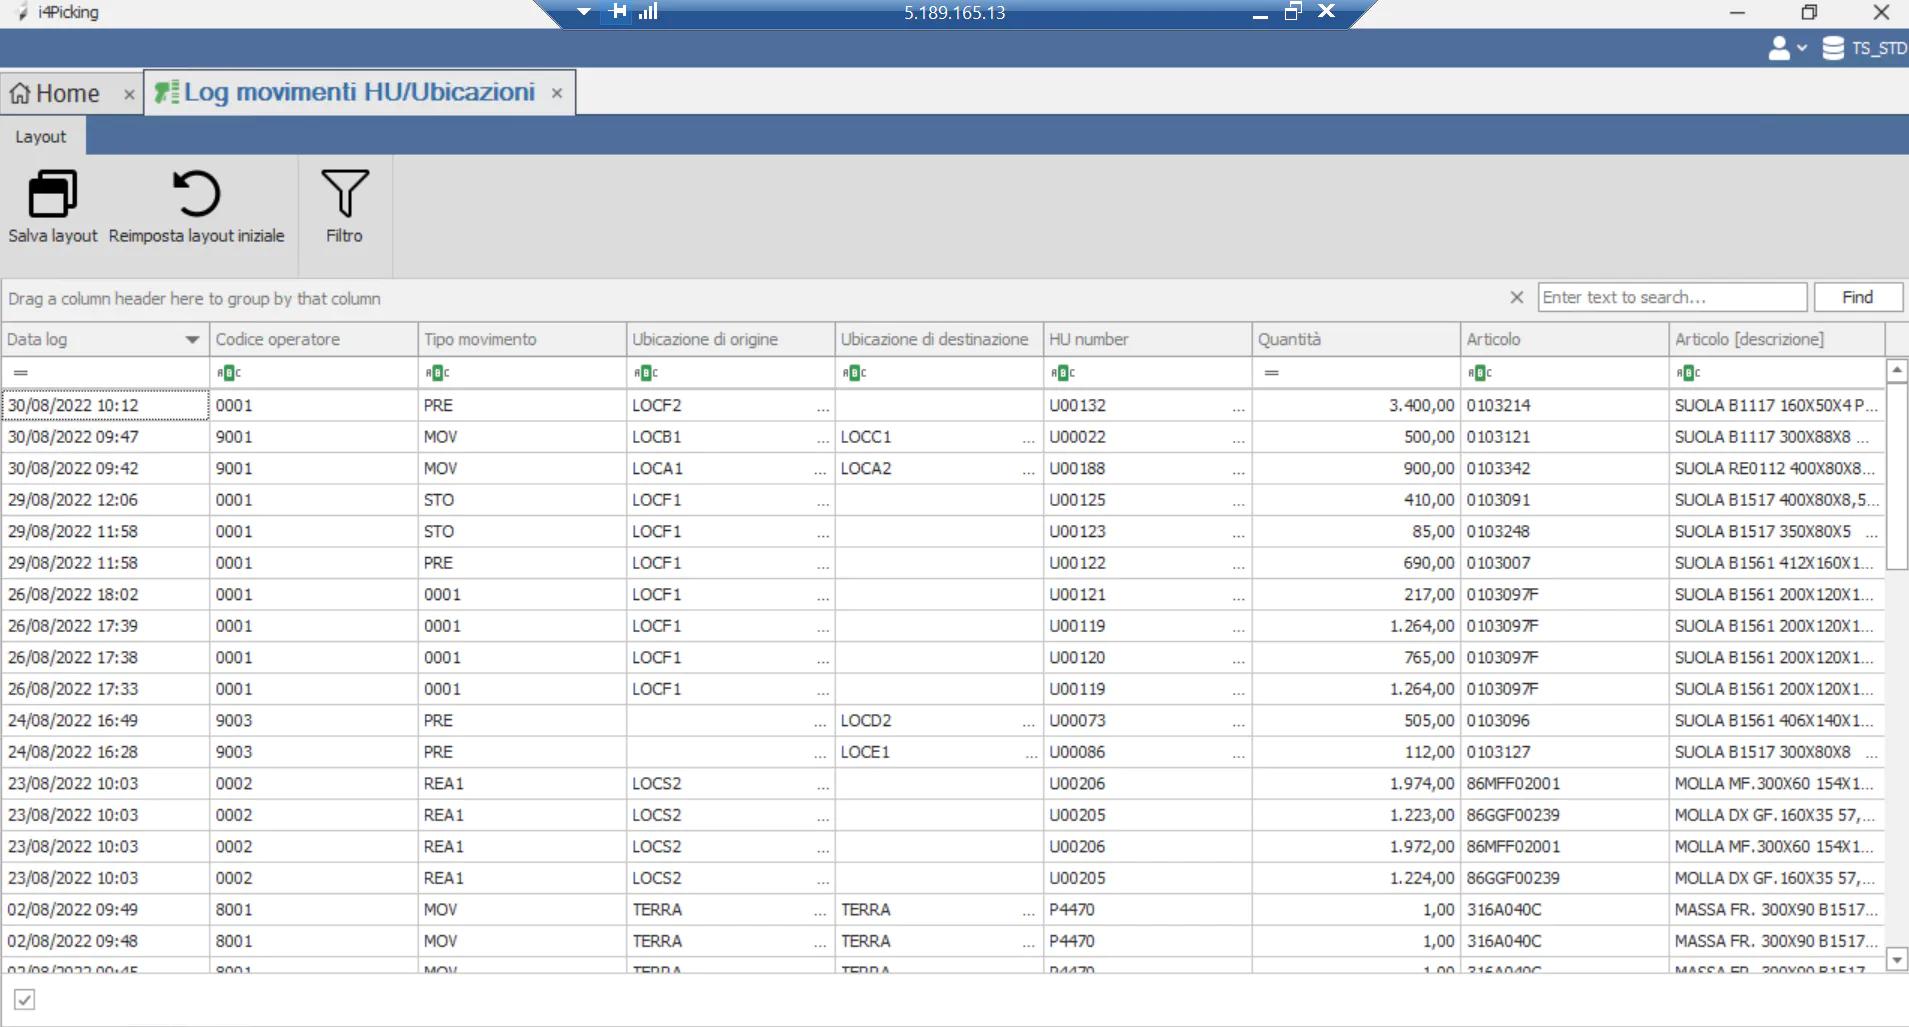Click Codice operatore filter operator icon
This screenshot has width=1909, height=1027.
229,373
